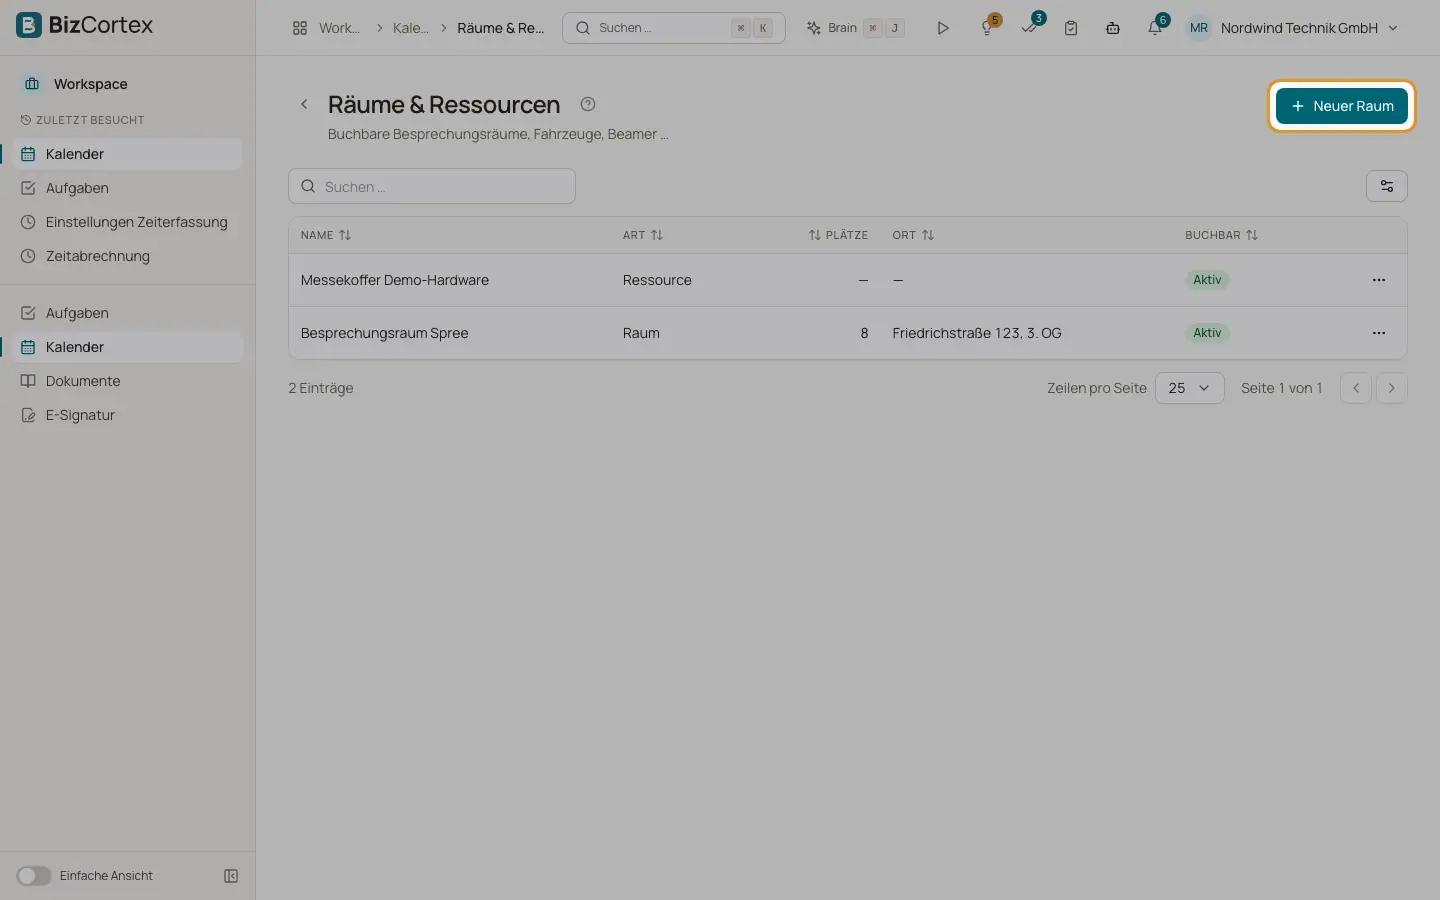The height and width of the screenshot is (900, 1440).
Task: Click the Friedrichstraße 123, 3. OG cell
Action: pyautogui.click(x=977, y=333)
